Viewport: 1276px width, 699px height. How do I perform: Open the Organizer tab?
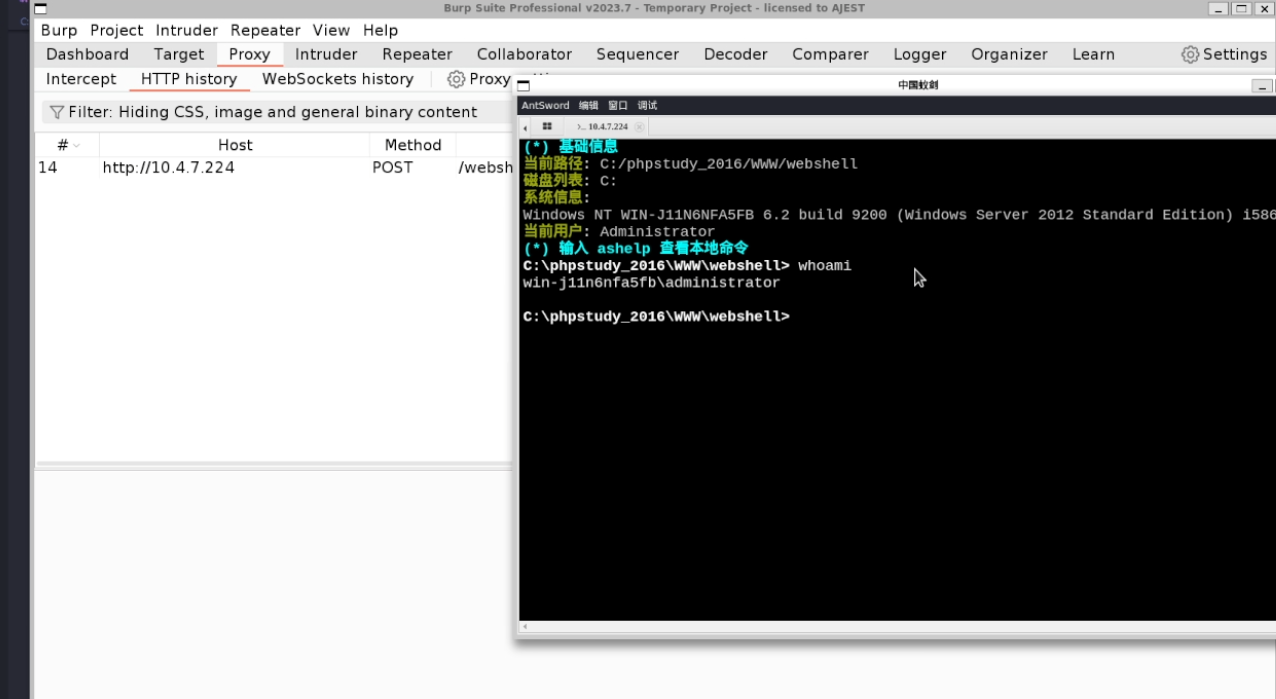(1009, 54)
